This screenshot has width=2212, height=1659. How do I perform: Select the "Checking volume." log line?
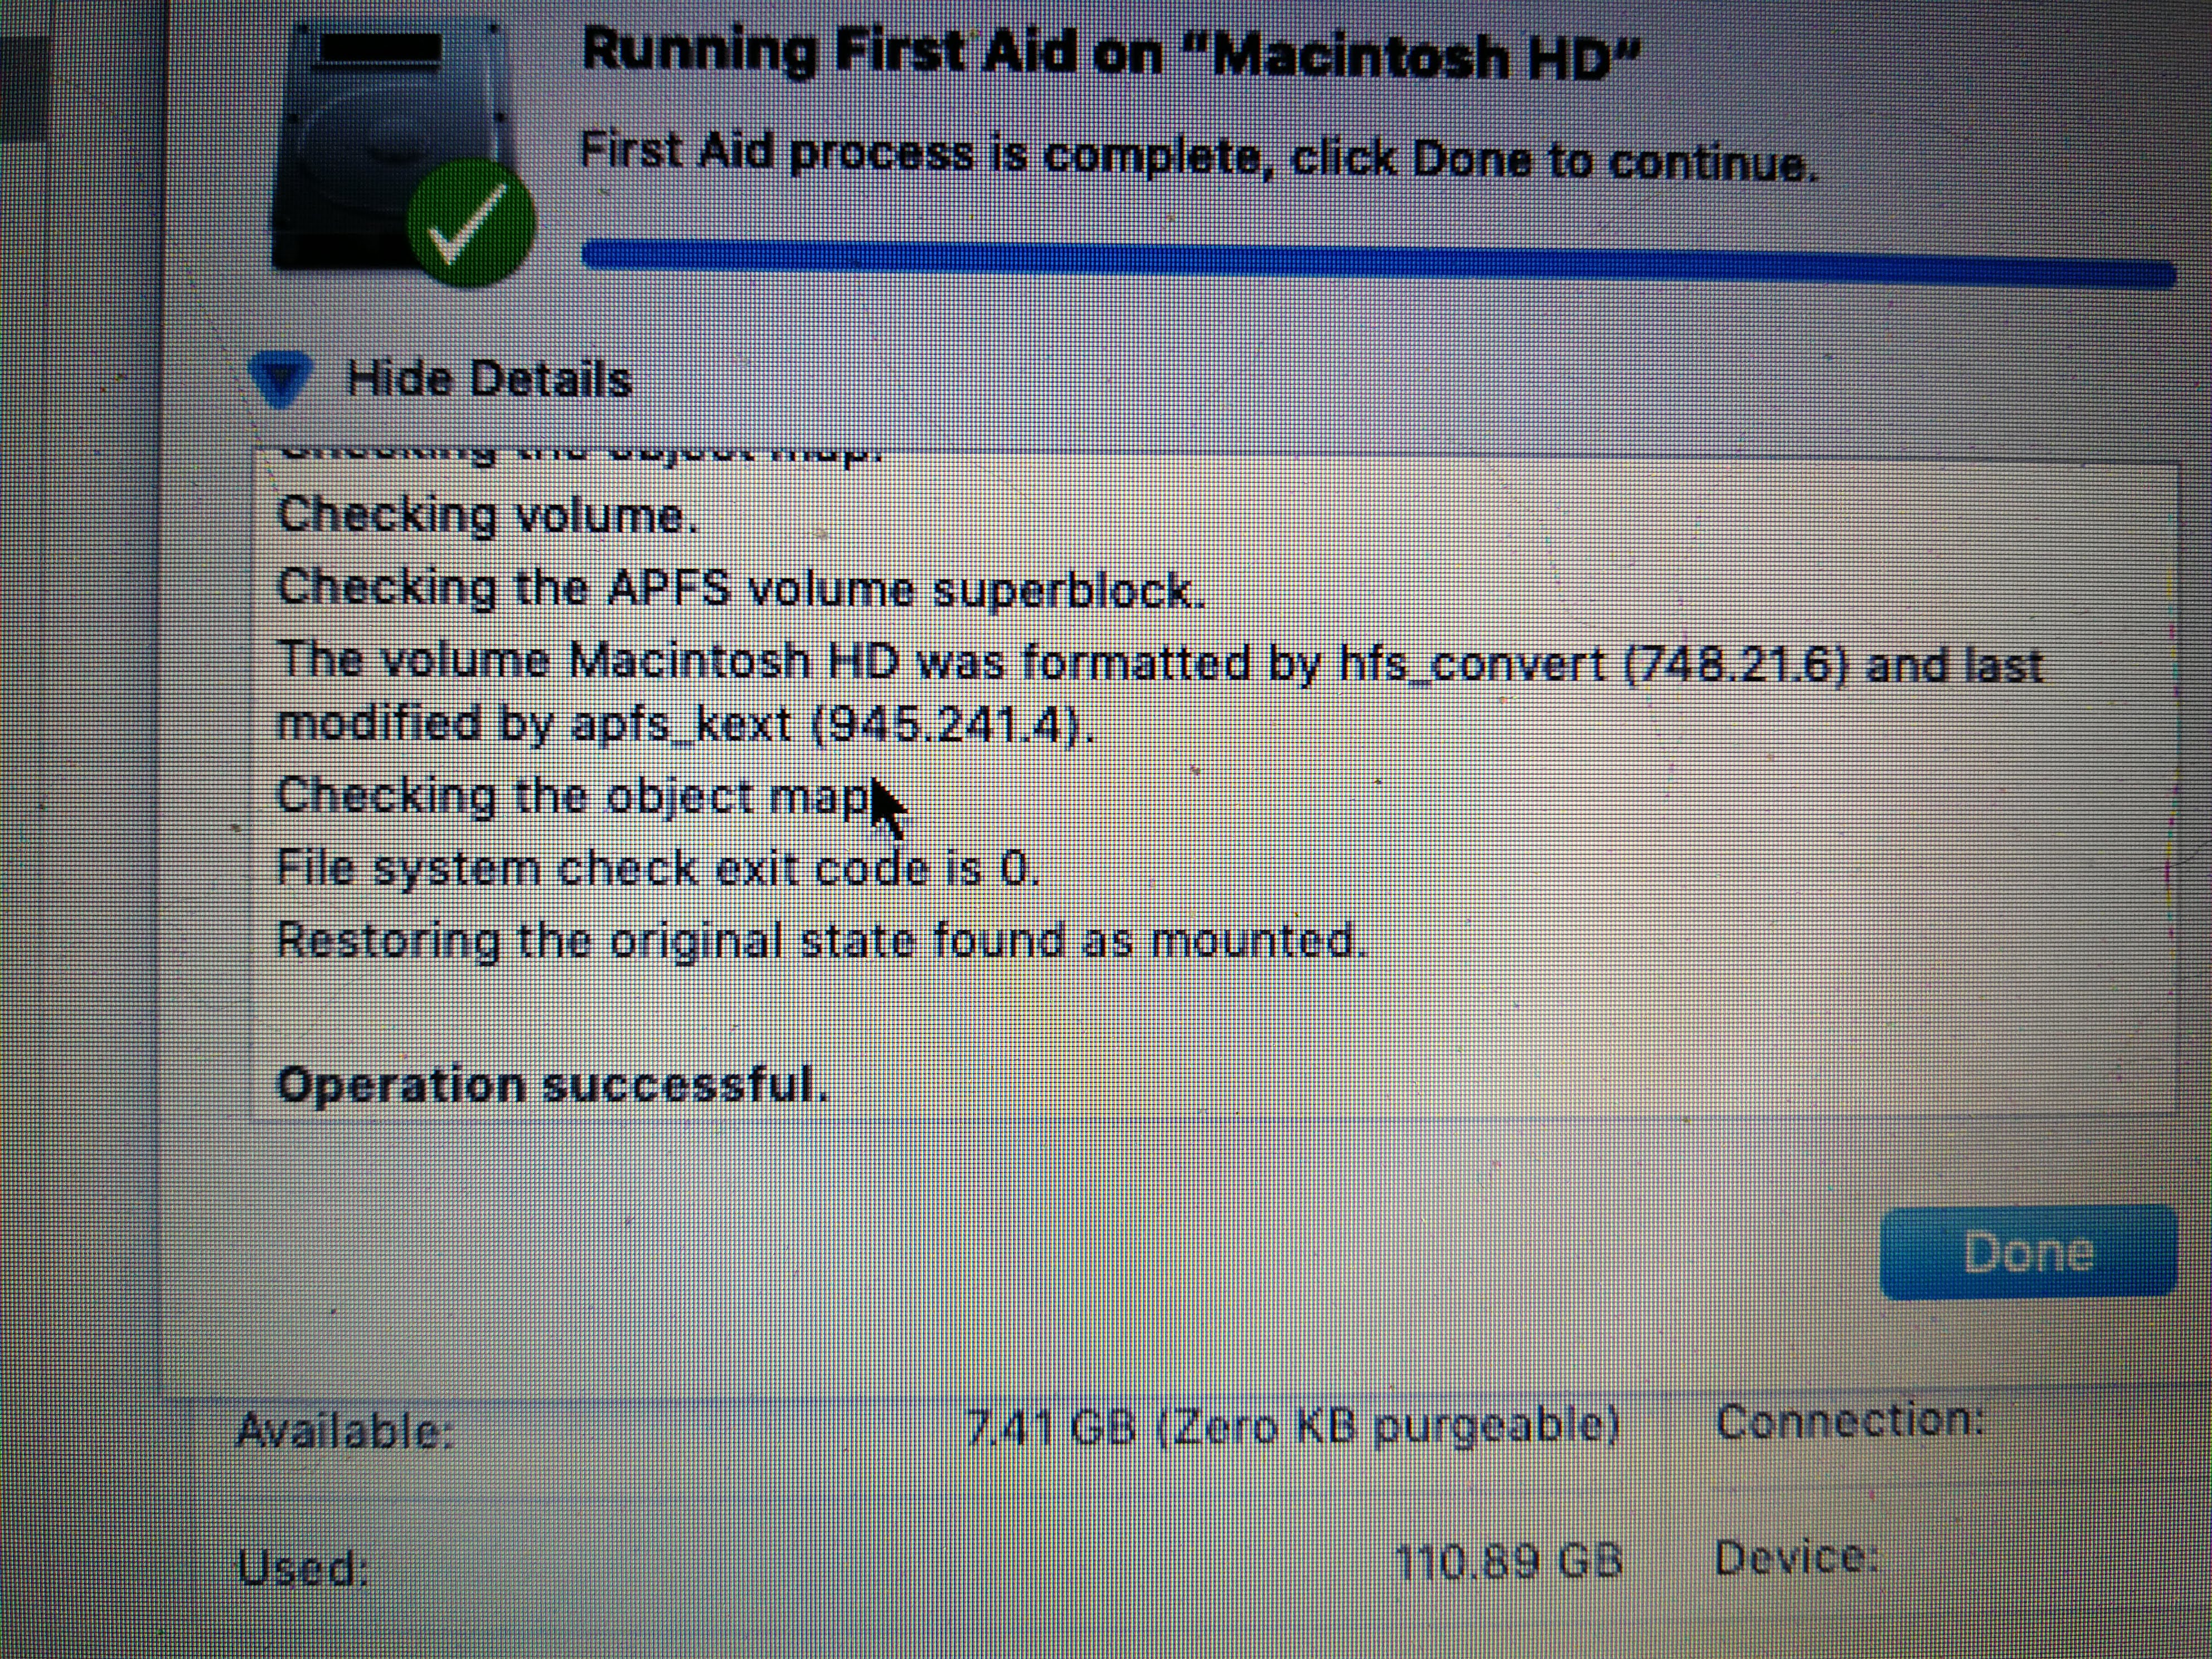[x=486, y=516]
